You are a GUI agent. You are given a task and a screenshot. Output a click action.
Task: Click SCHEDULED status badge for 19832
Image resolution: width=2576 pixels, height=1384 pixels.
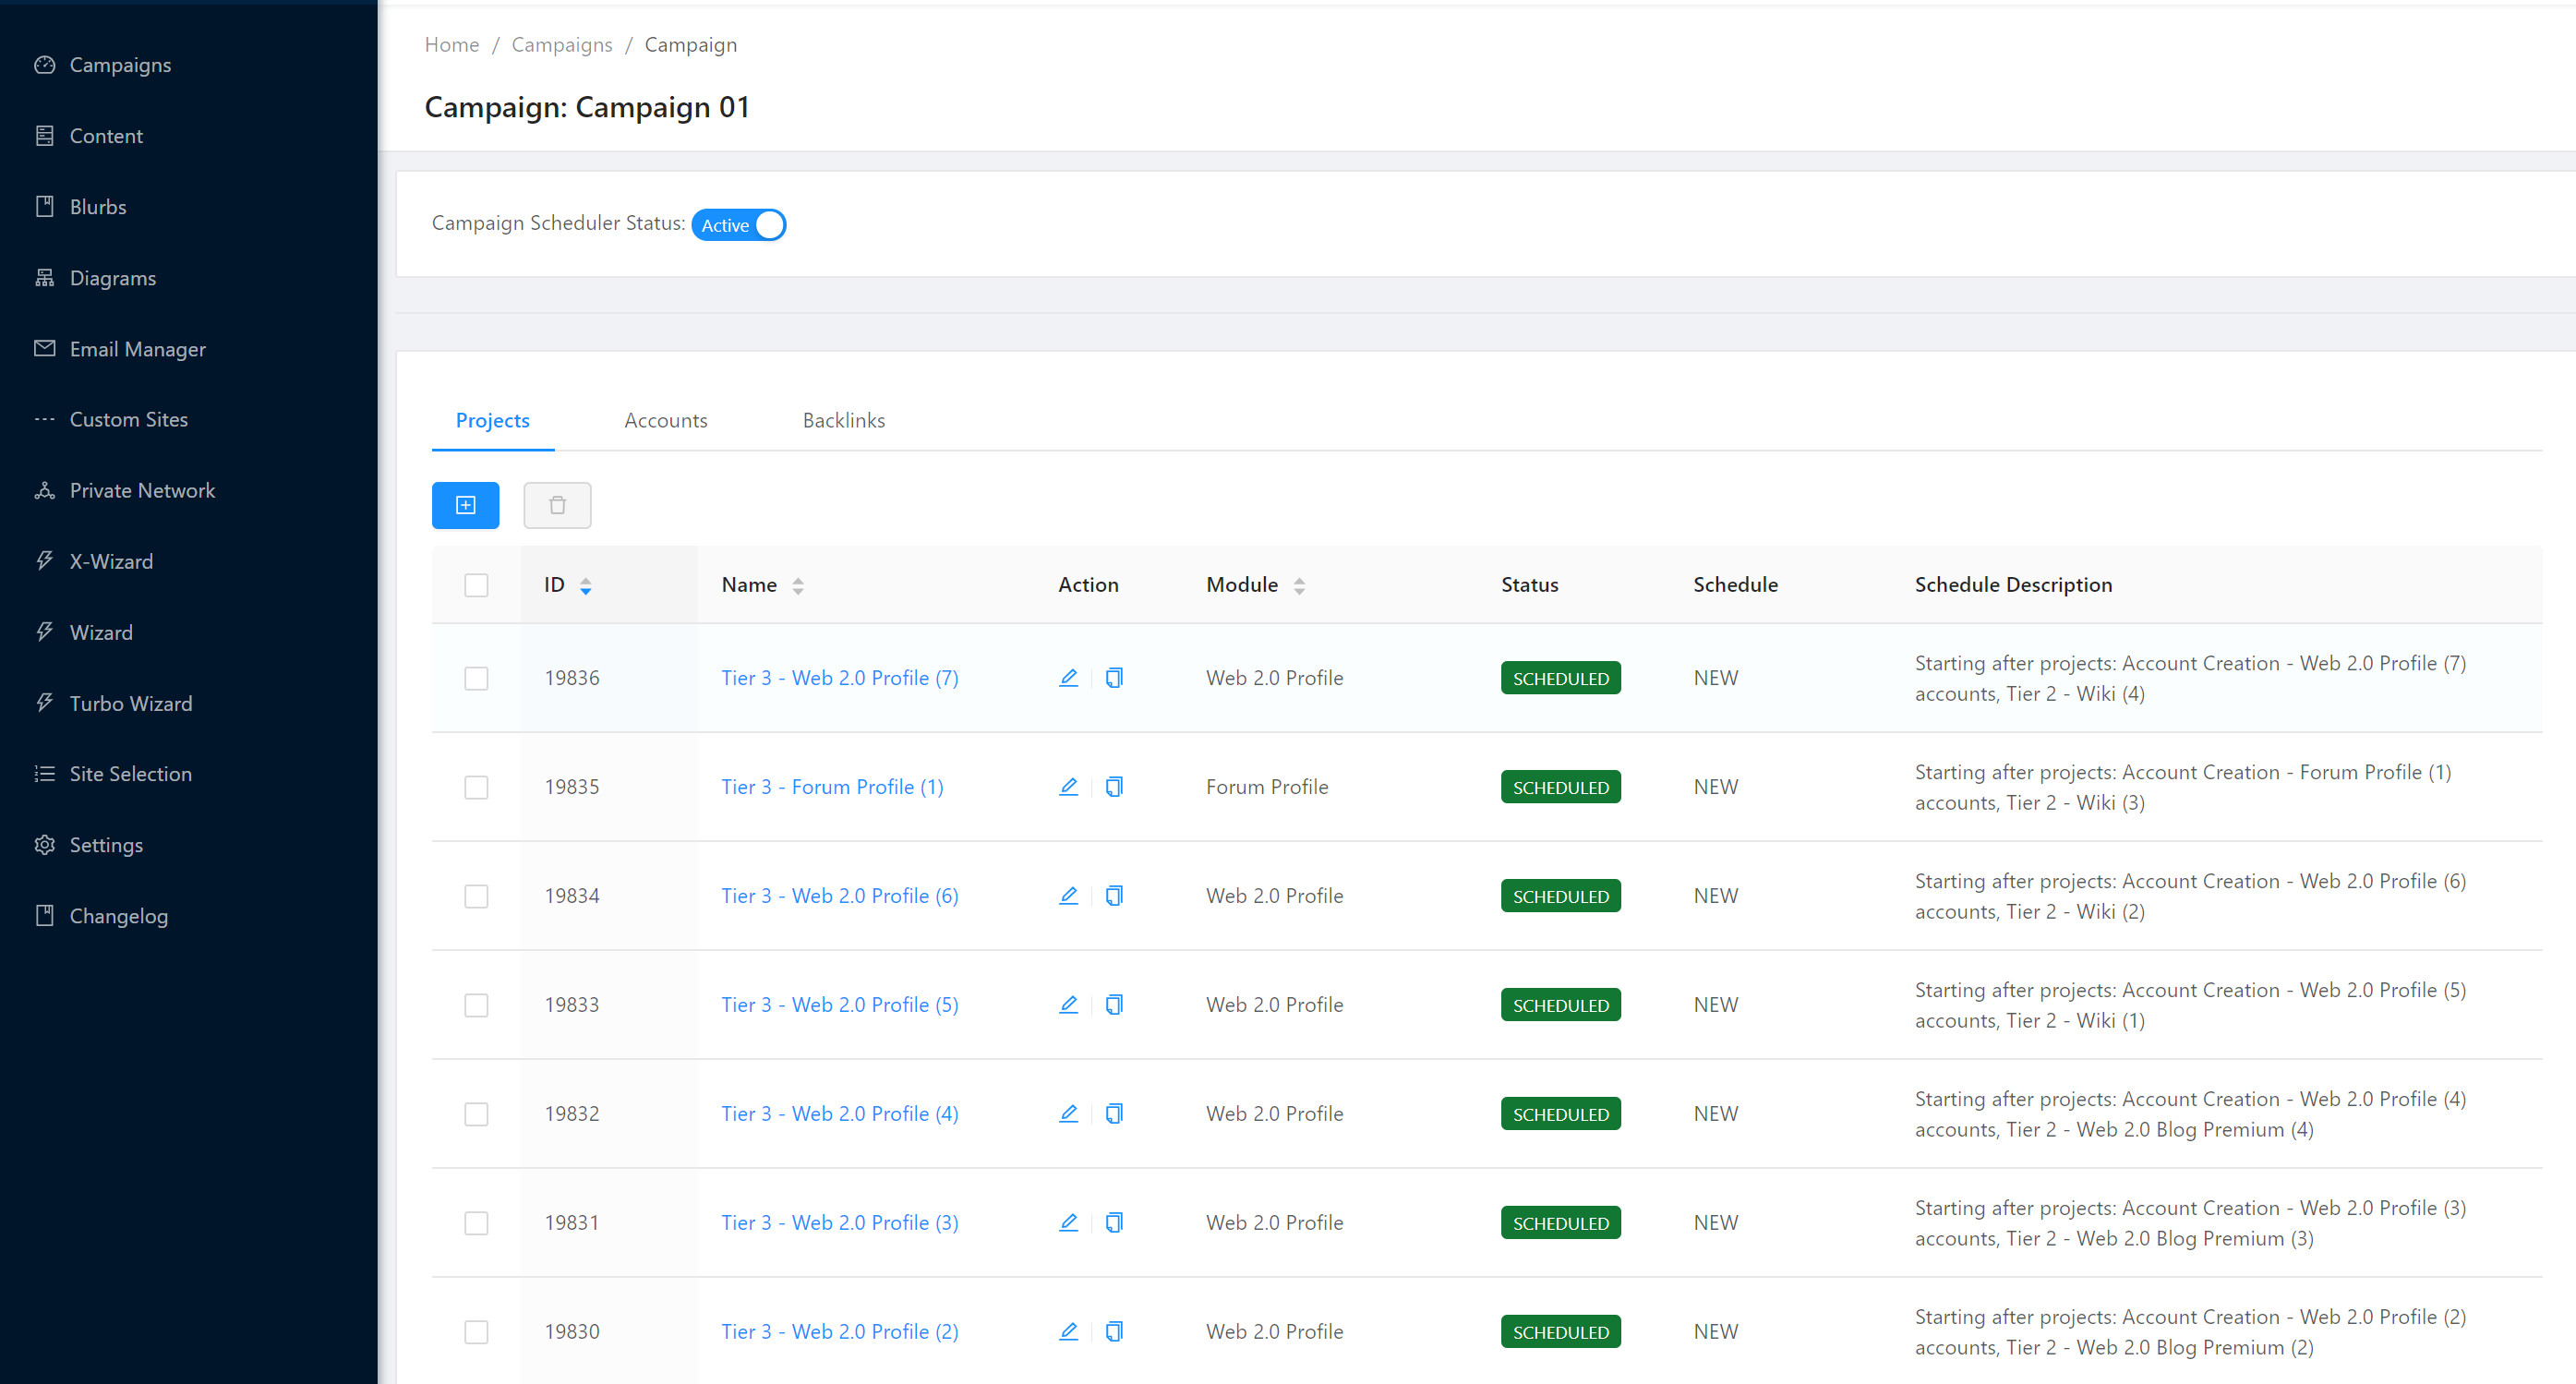(1560, 1114)
